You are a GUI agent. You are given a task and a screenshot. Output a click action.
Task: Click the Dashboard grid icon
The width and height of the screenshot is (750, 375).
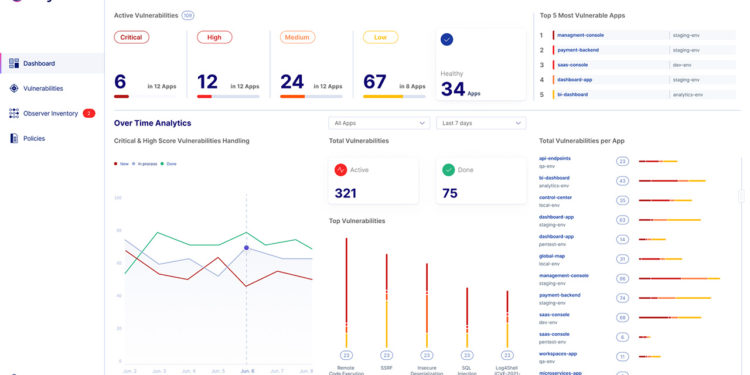(x=14, y=63)
